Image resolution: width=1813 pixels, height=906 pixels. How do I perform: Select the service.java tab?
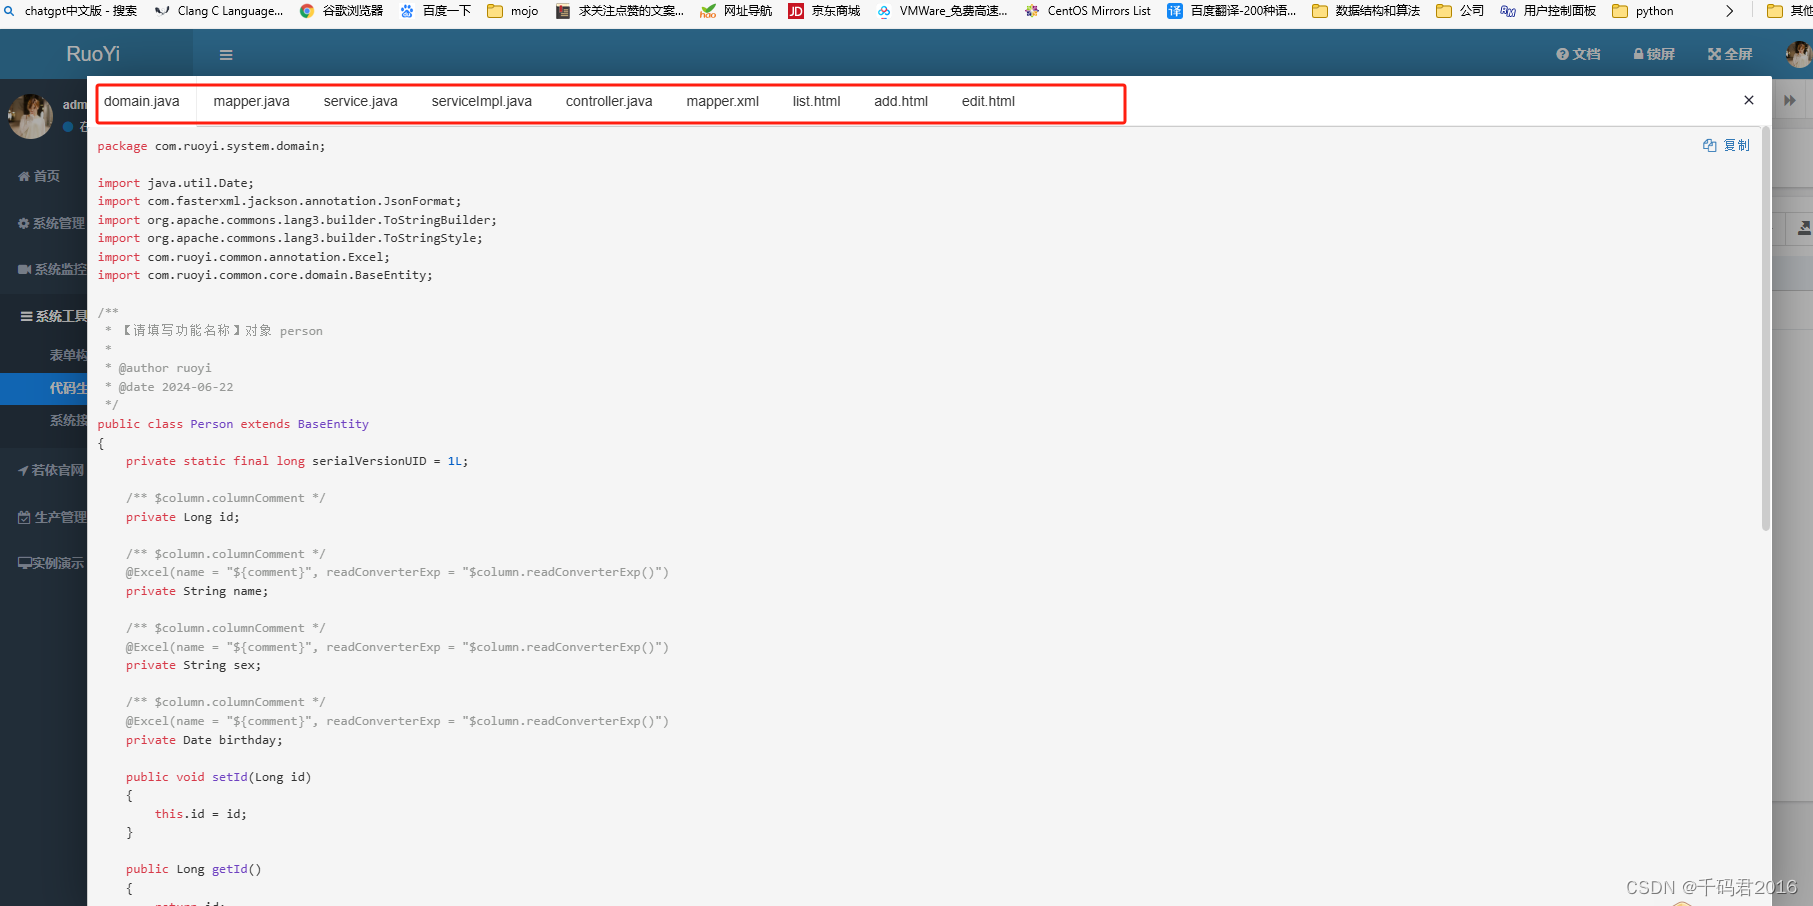(x=360, y=101)
